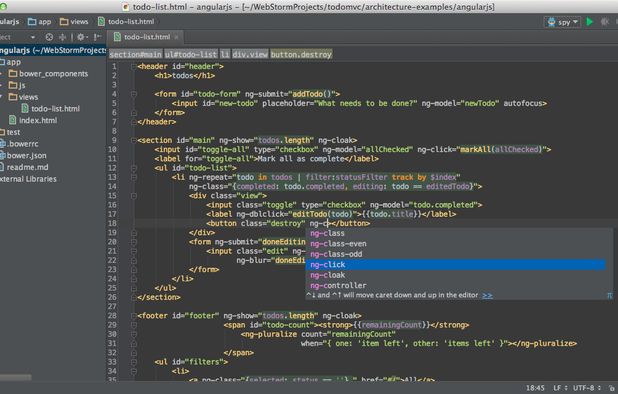
Task: Toggle the read-only lock icon in status bar
Action: tap(611, 388)
